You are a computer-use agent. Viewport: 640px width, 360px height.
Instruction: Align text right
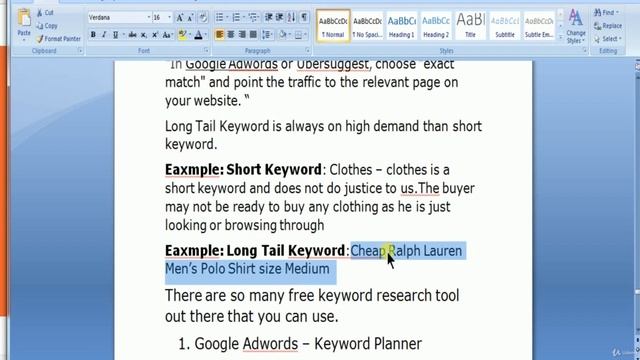point(242,35)
